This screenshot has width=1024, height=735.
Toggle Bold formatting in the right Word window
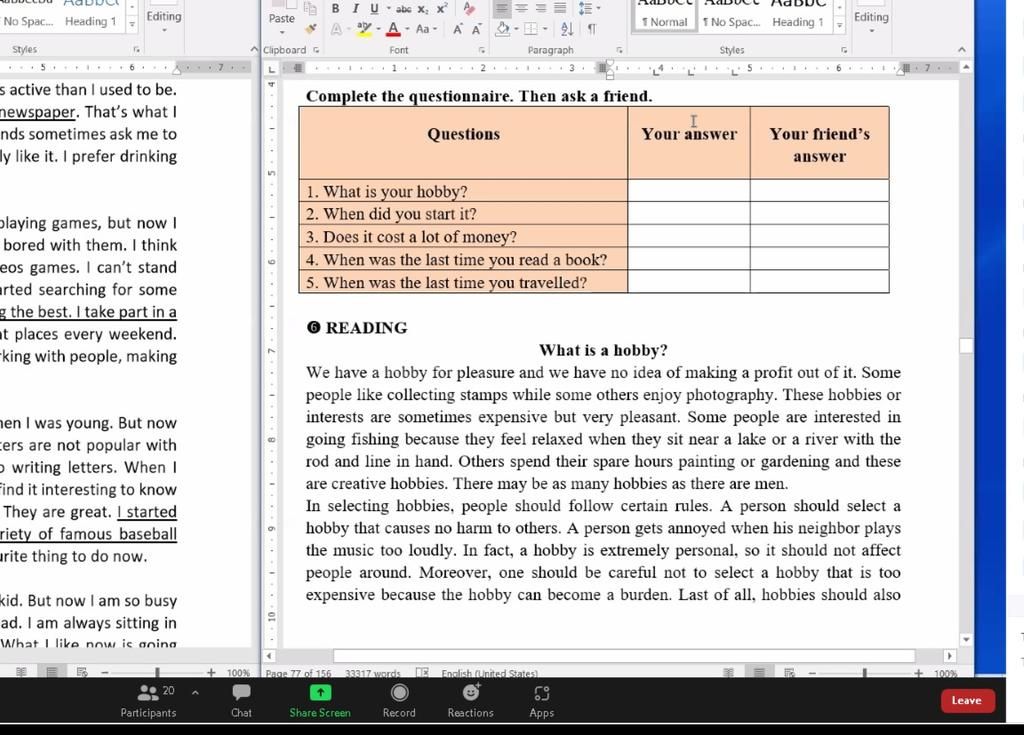tap(335, 8)
